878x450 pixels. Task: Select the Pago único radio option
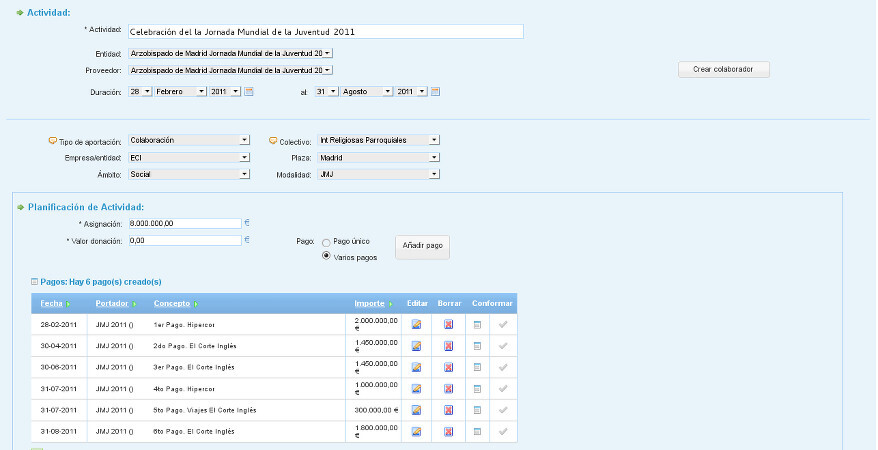point(326,243)
